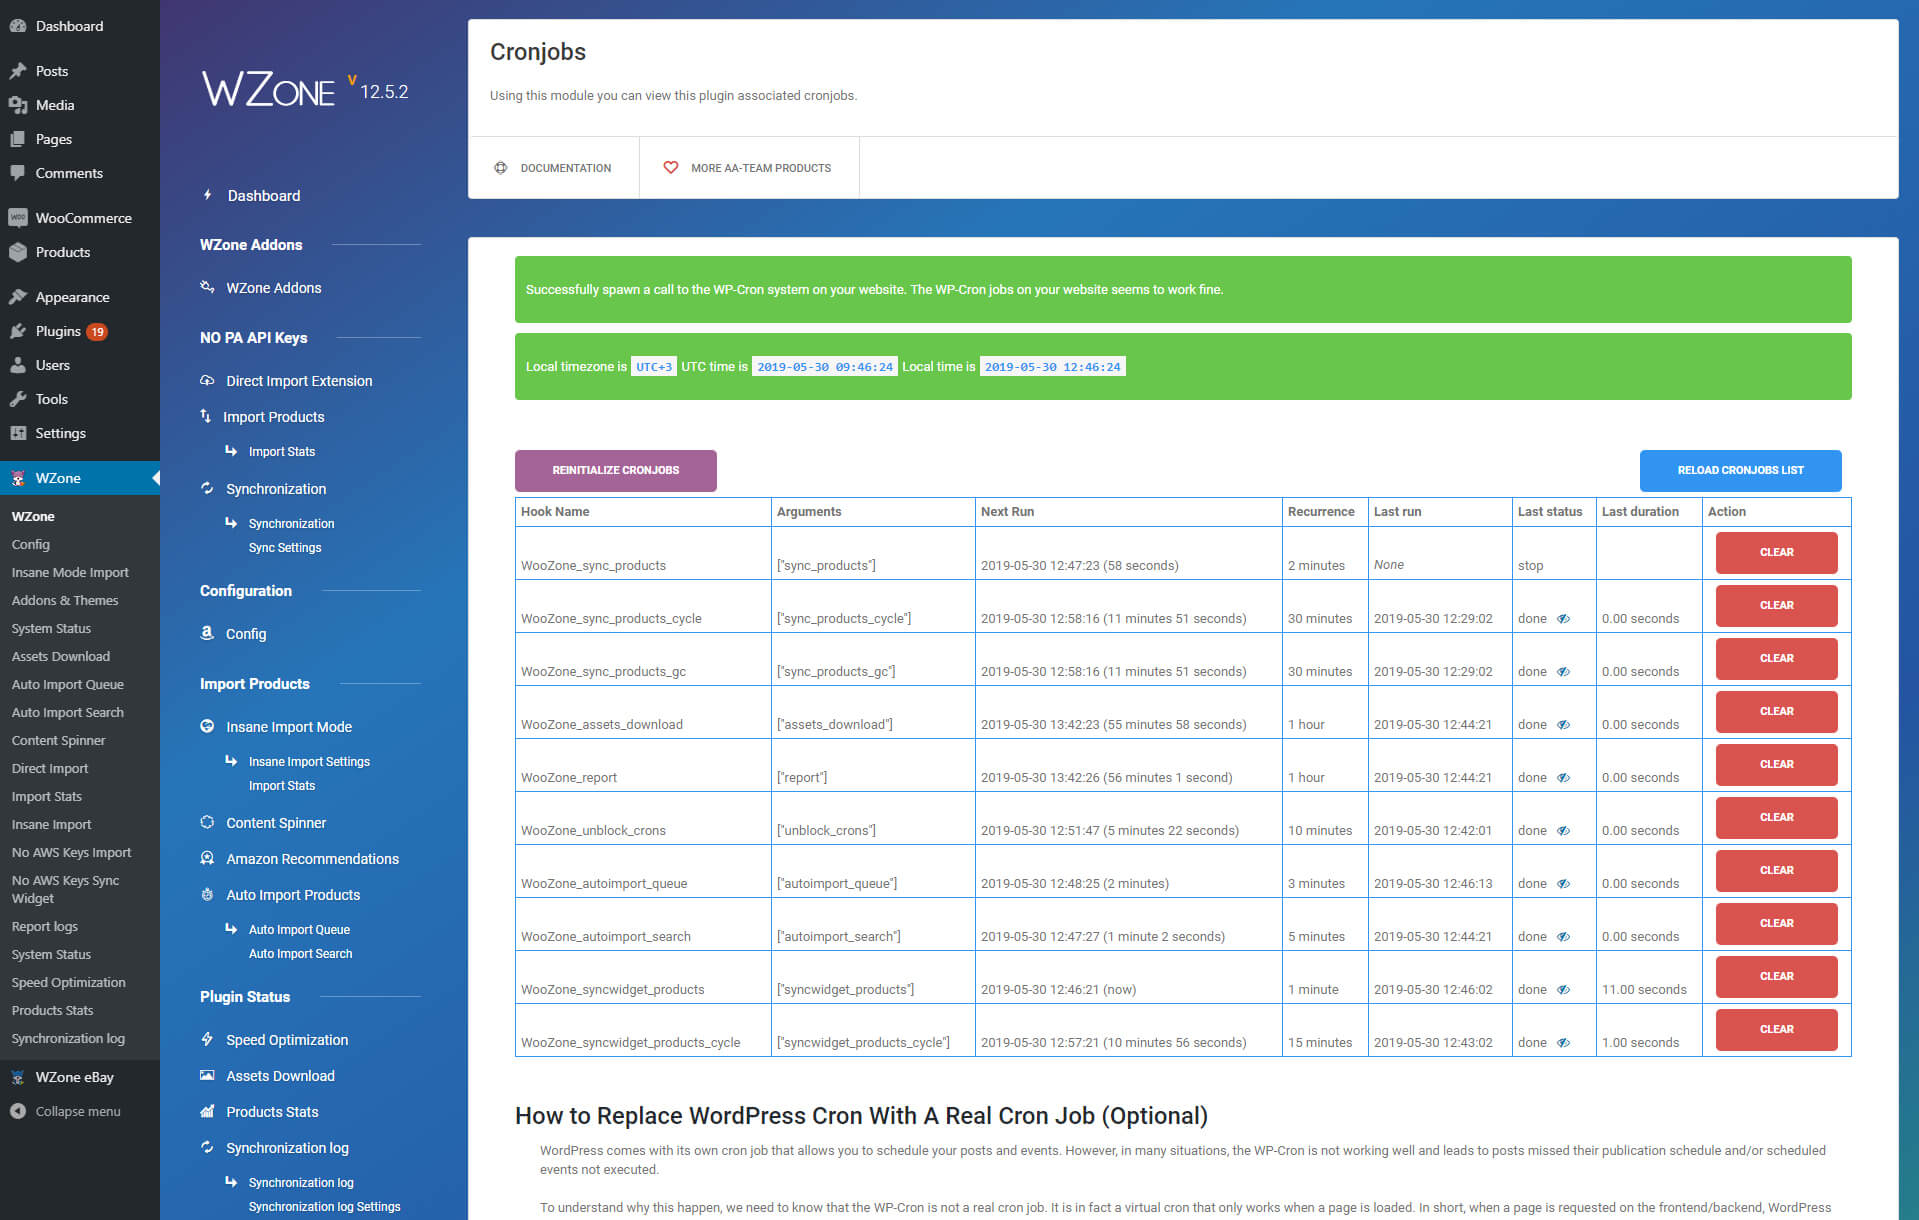Click the Reinitialize Cronjobs button
The height and width of the screenshot is (1220, 1919).
pos(616,470)
